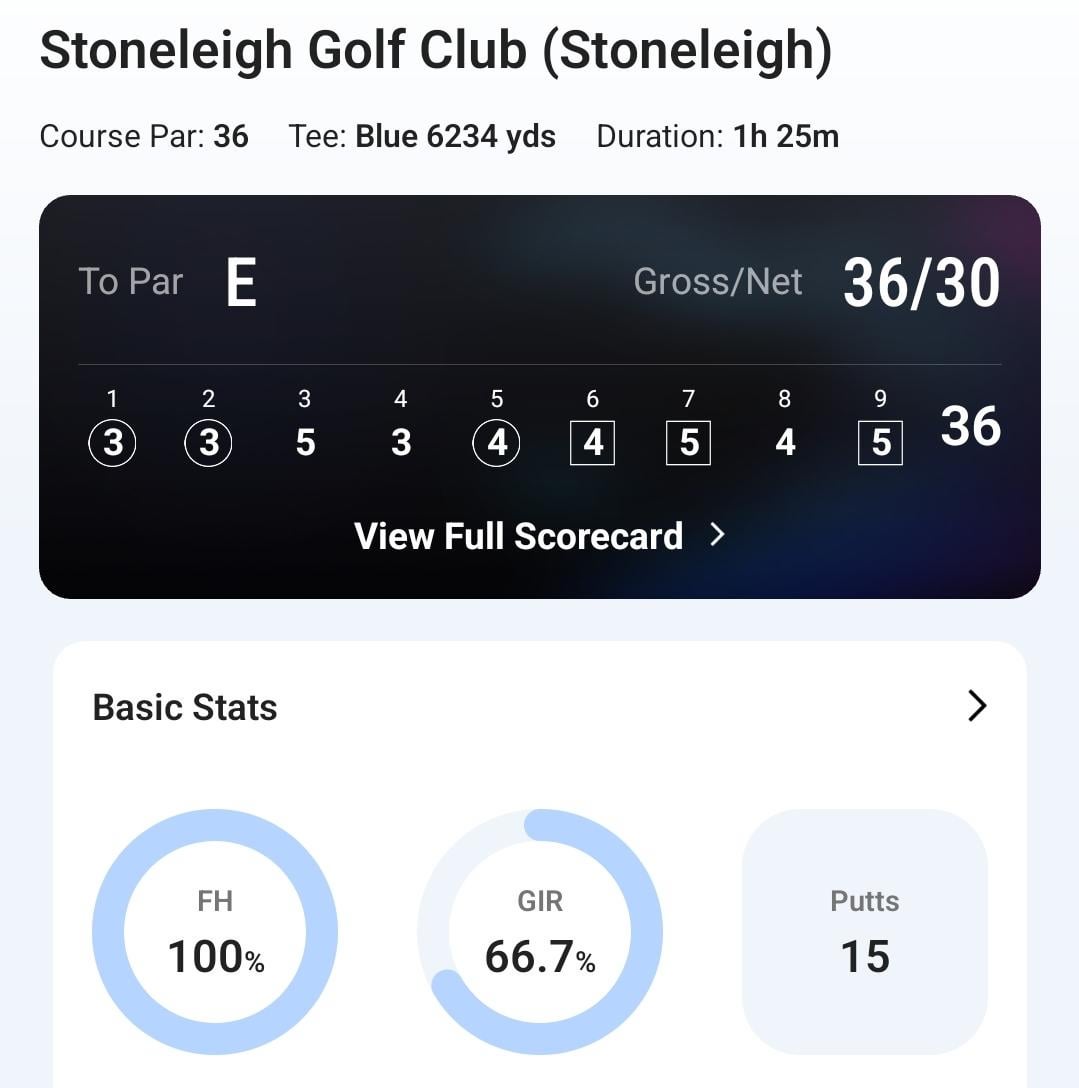Click the Basic Stats heading
The image size is (1079, 1088).
pyautogui.click(x=185, y=708)
